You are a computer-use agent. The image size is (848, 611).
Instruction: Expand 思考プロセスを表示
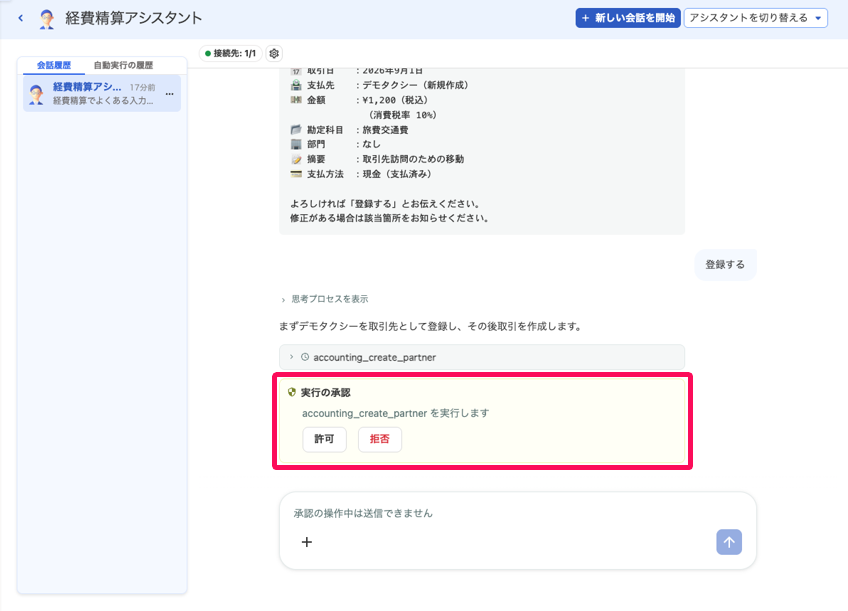324,299
